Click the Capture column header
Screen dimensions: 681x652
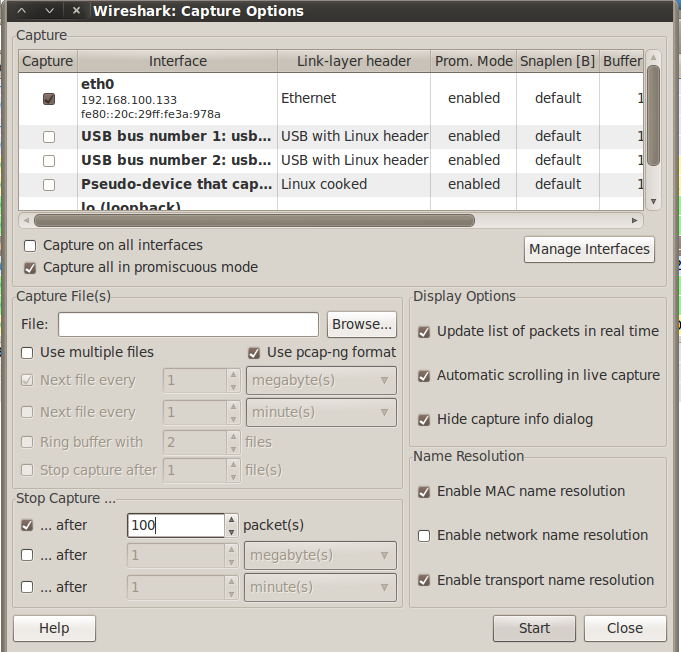[48, 61]
